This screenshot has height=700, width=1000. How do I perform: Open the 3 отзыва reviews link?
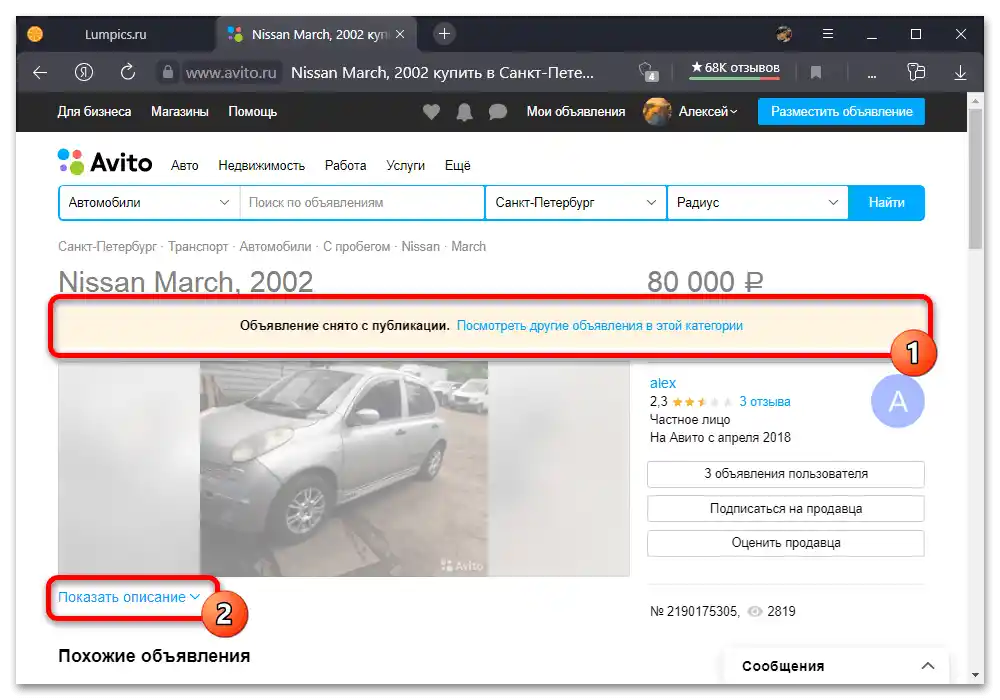(x=765, y=402)
